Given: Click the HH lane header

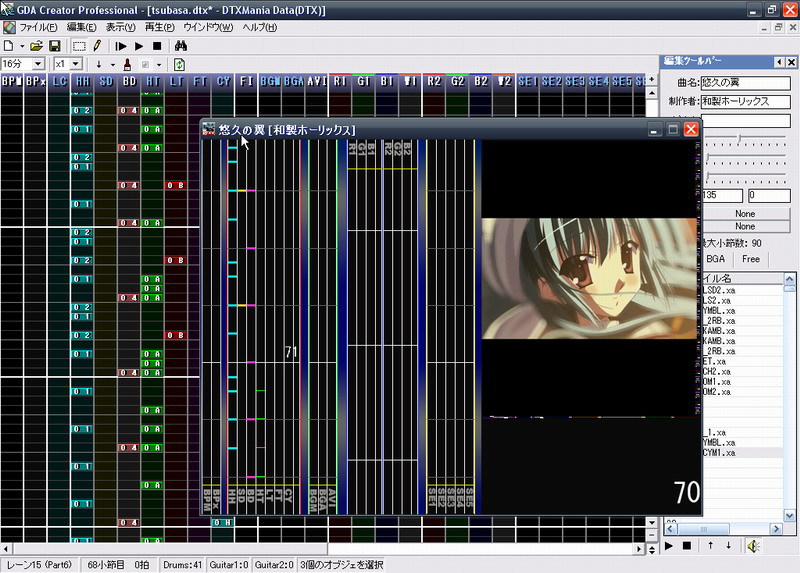Looking at the screenshot, I should [82, 82].
